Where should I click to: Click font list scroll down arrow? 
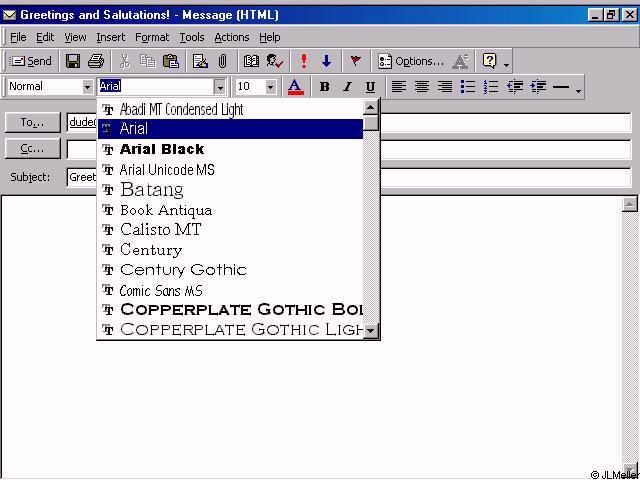371,330
